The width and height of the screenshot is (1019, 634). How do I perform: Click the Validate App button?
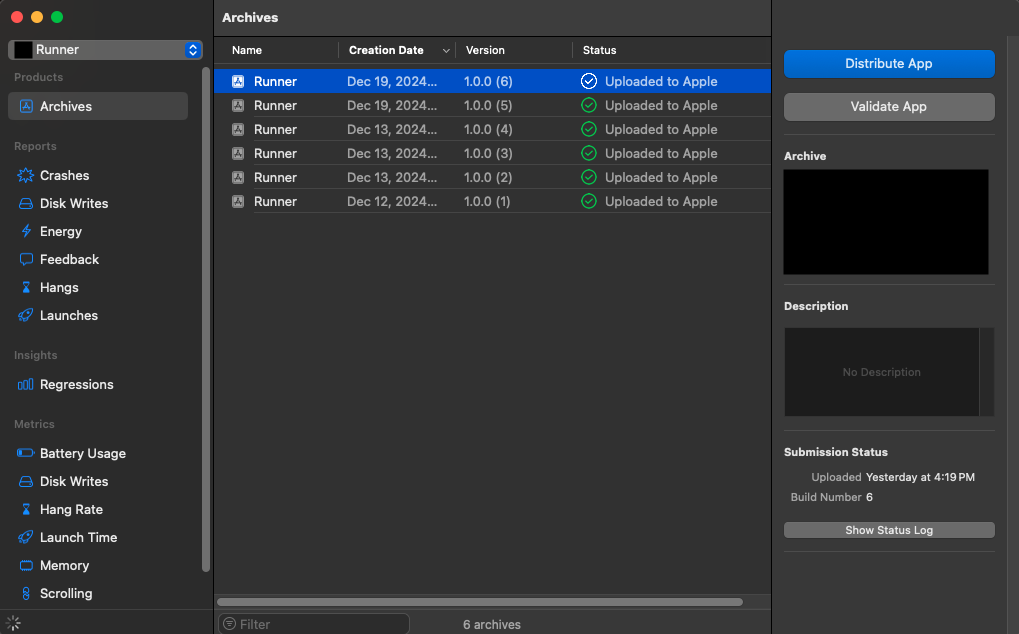[x=888, y=107]
